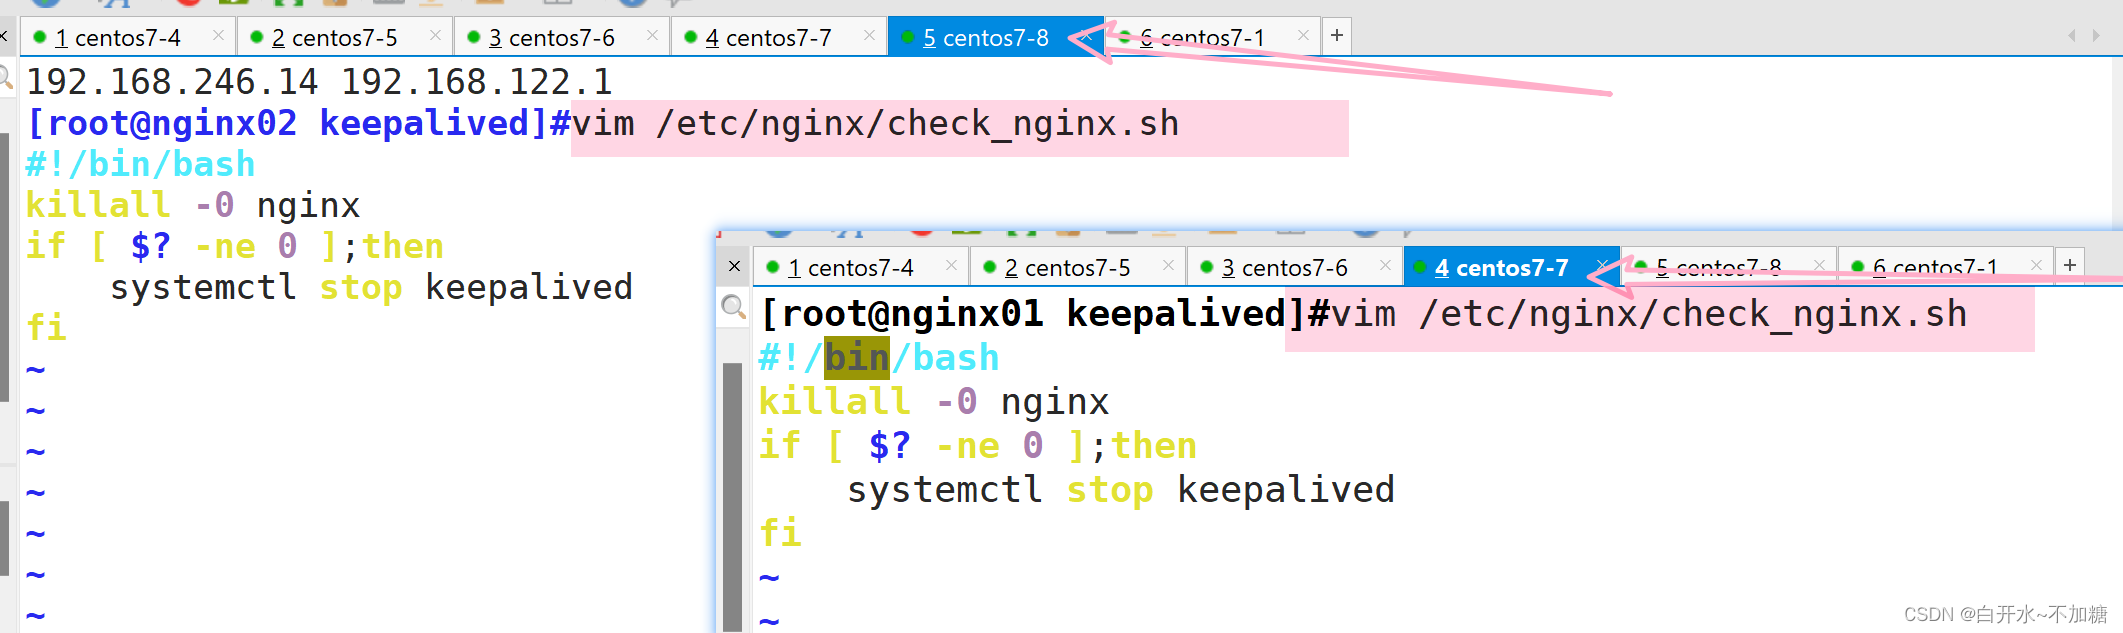Image resolution: width=2123 pixels, height=633 pixels.
Task: Click highlighted bin word in front window
Action: point(857,358)
